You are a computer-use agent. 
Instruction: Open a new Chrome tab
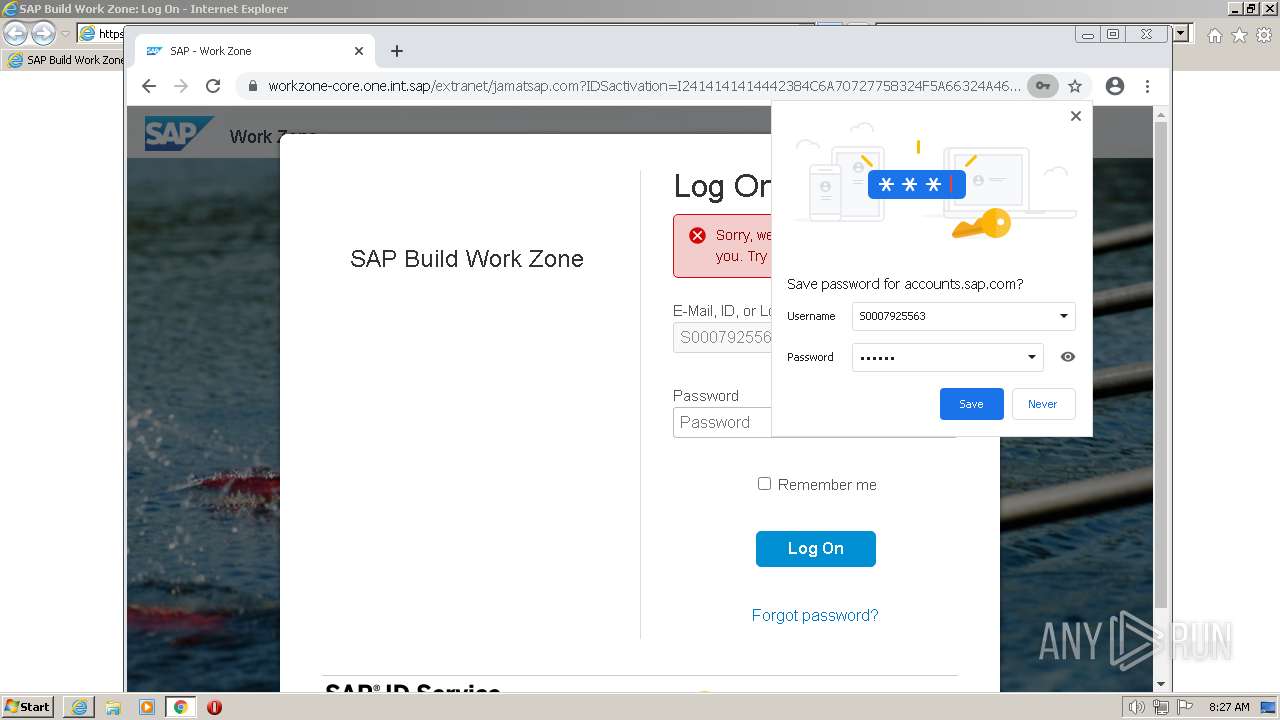click(x=397, y=51)
